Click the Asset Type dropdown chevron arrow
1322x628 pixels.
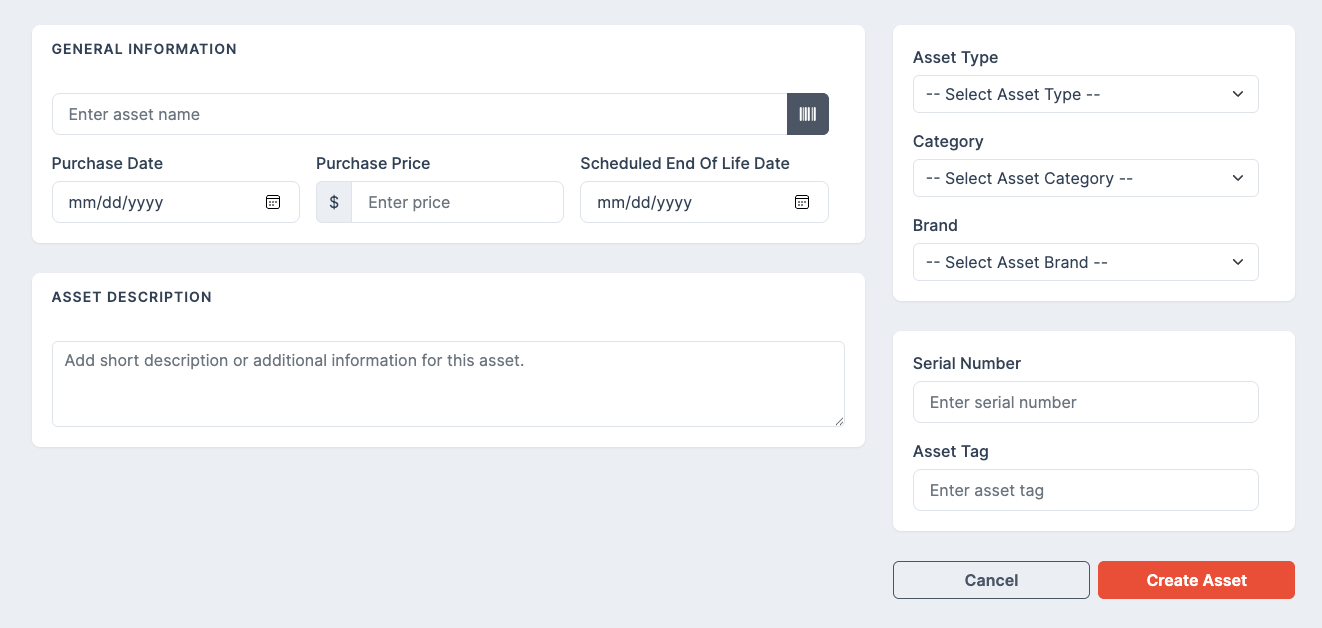coord(1238,94)
